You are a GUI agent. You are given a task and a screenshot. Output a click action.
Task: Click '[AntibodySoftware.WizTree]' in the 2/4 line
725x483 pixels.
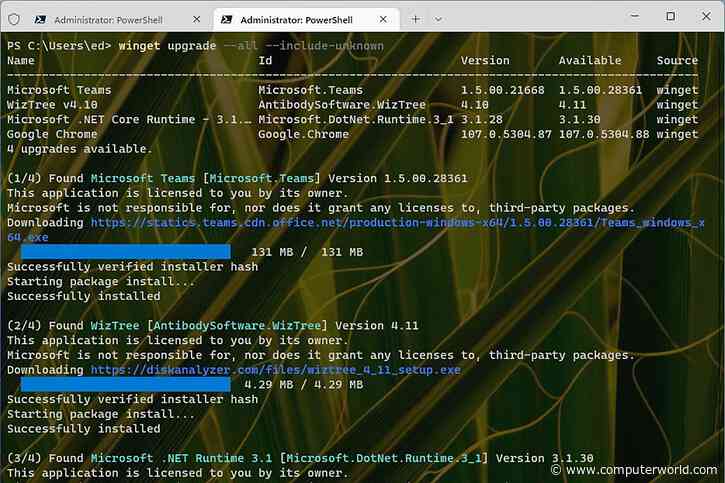pos(237,325)
